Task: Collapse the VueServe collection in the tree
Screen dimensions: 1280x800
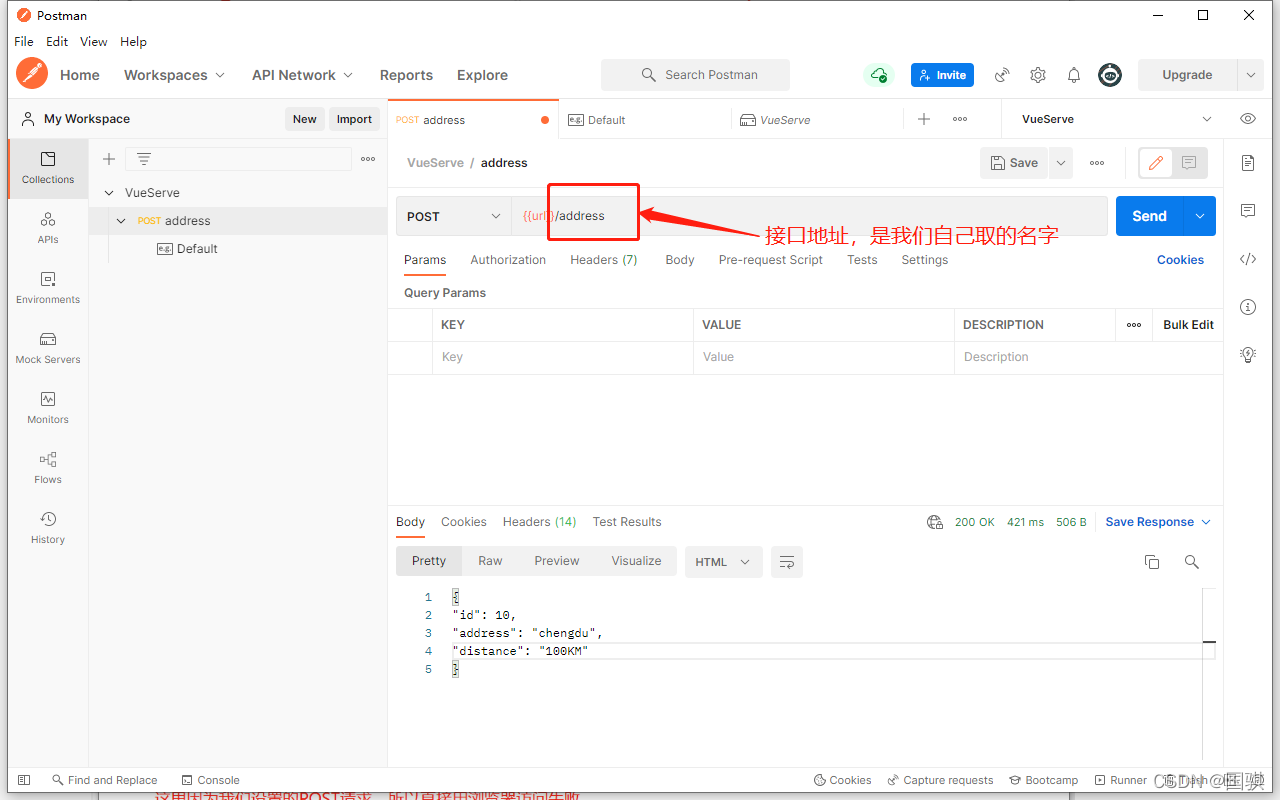Action: 109,193
